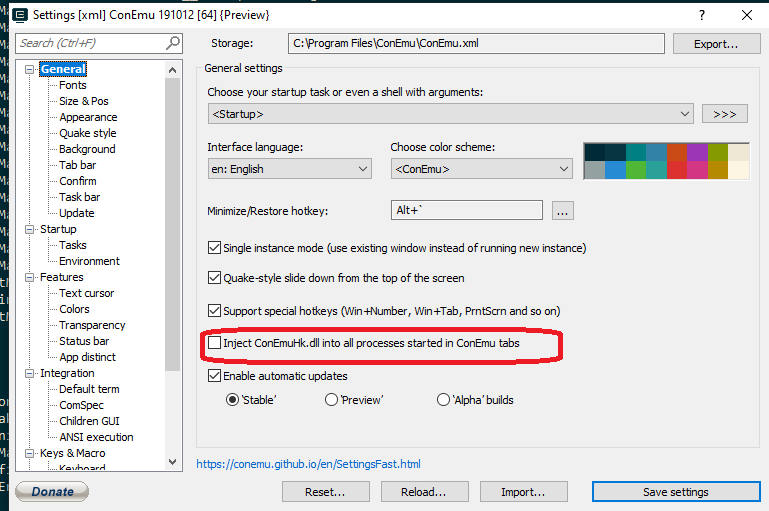This screenshot has width=769, height=511.
Task: Click the ConEmu window title icon
Action: [x=20, y=15]
